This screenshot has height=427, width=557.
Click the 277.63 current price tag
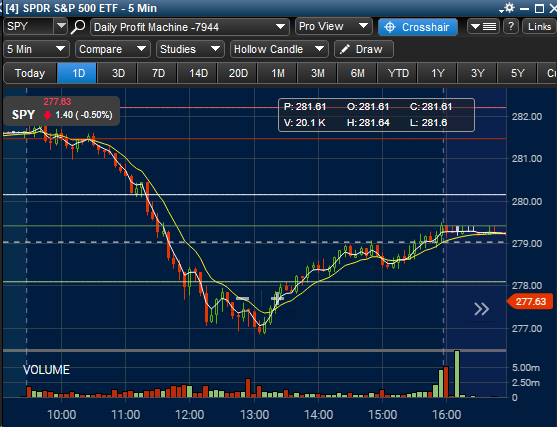pyautogui.click(x=530, y=302)
